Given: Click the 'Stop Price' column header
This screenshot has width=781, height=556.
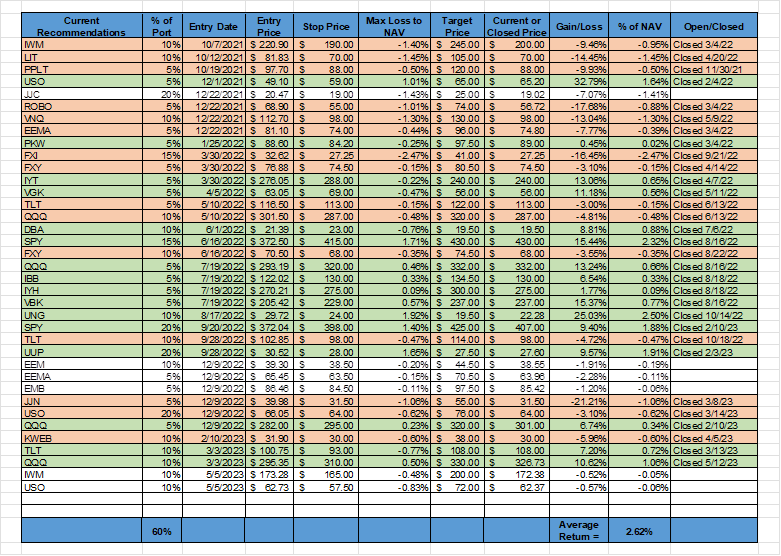Looking at the screenshot, I should [326, 26].
